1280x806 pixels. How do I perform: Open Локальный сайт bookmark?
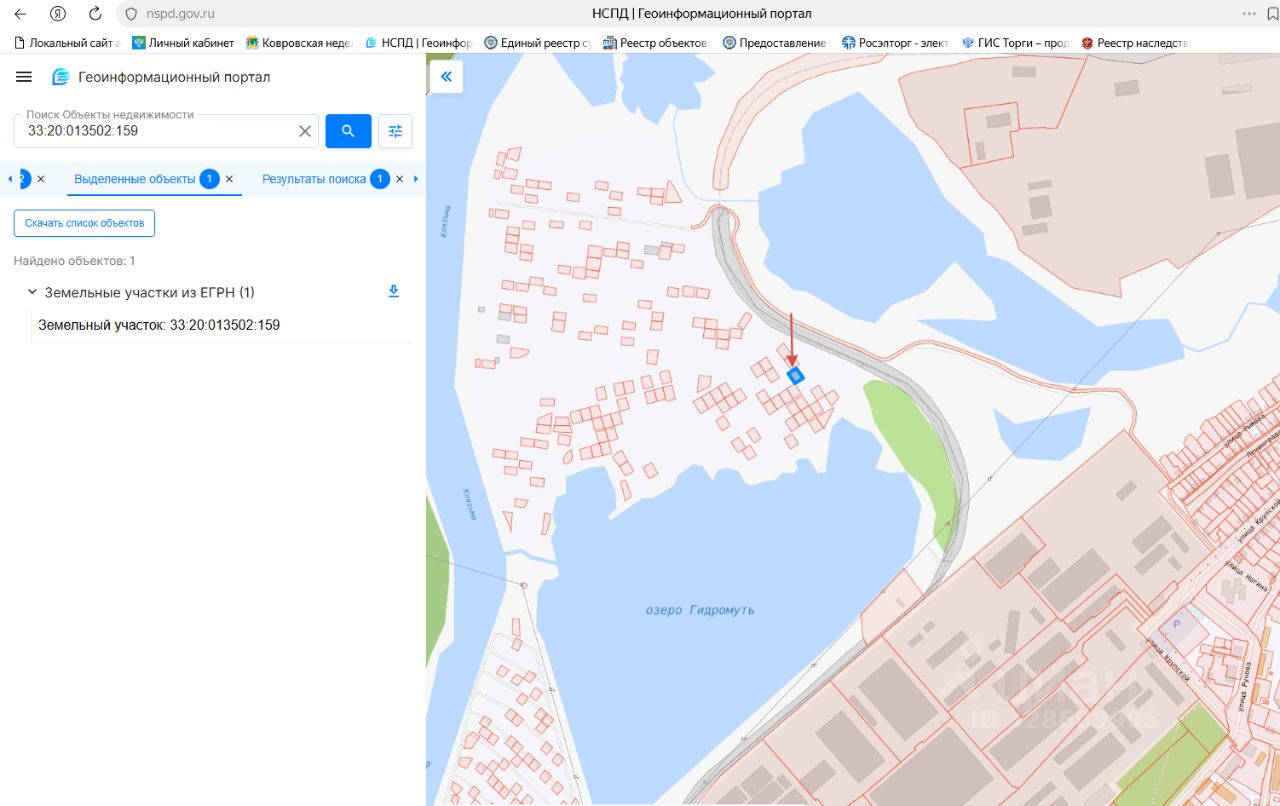coord(67,43)
